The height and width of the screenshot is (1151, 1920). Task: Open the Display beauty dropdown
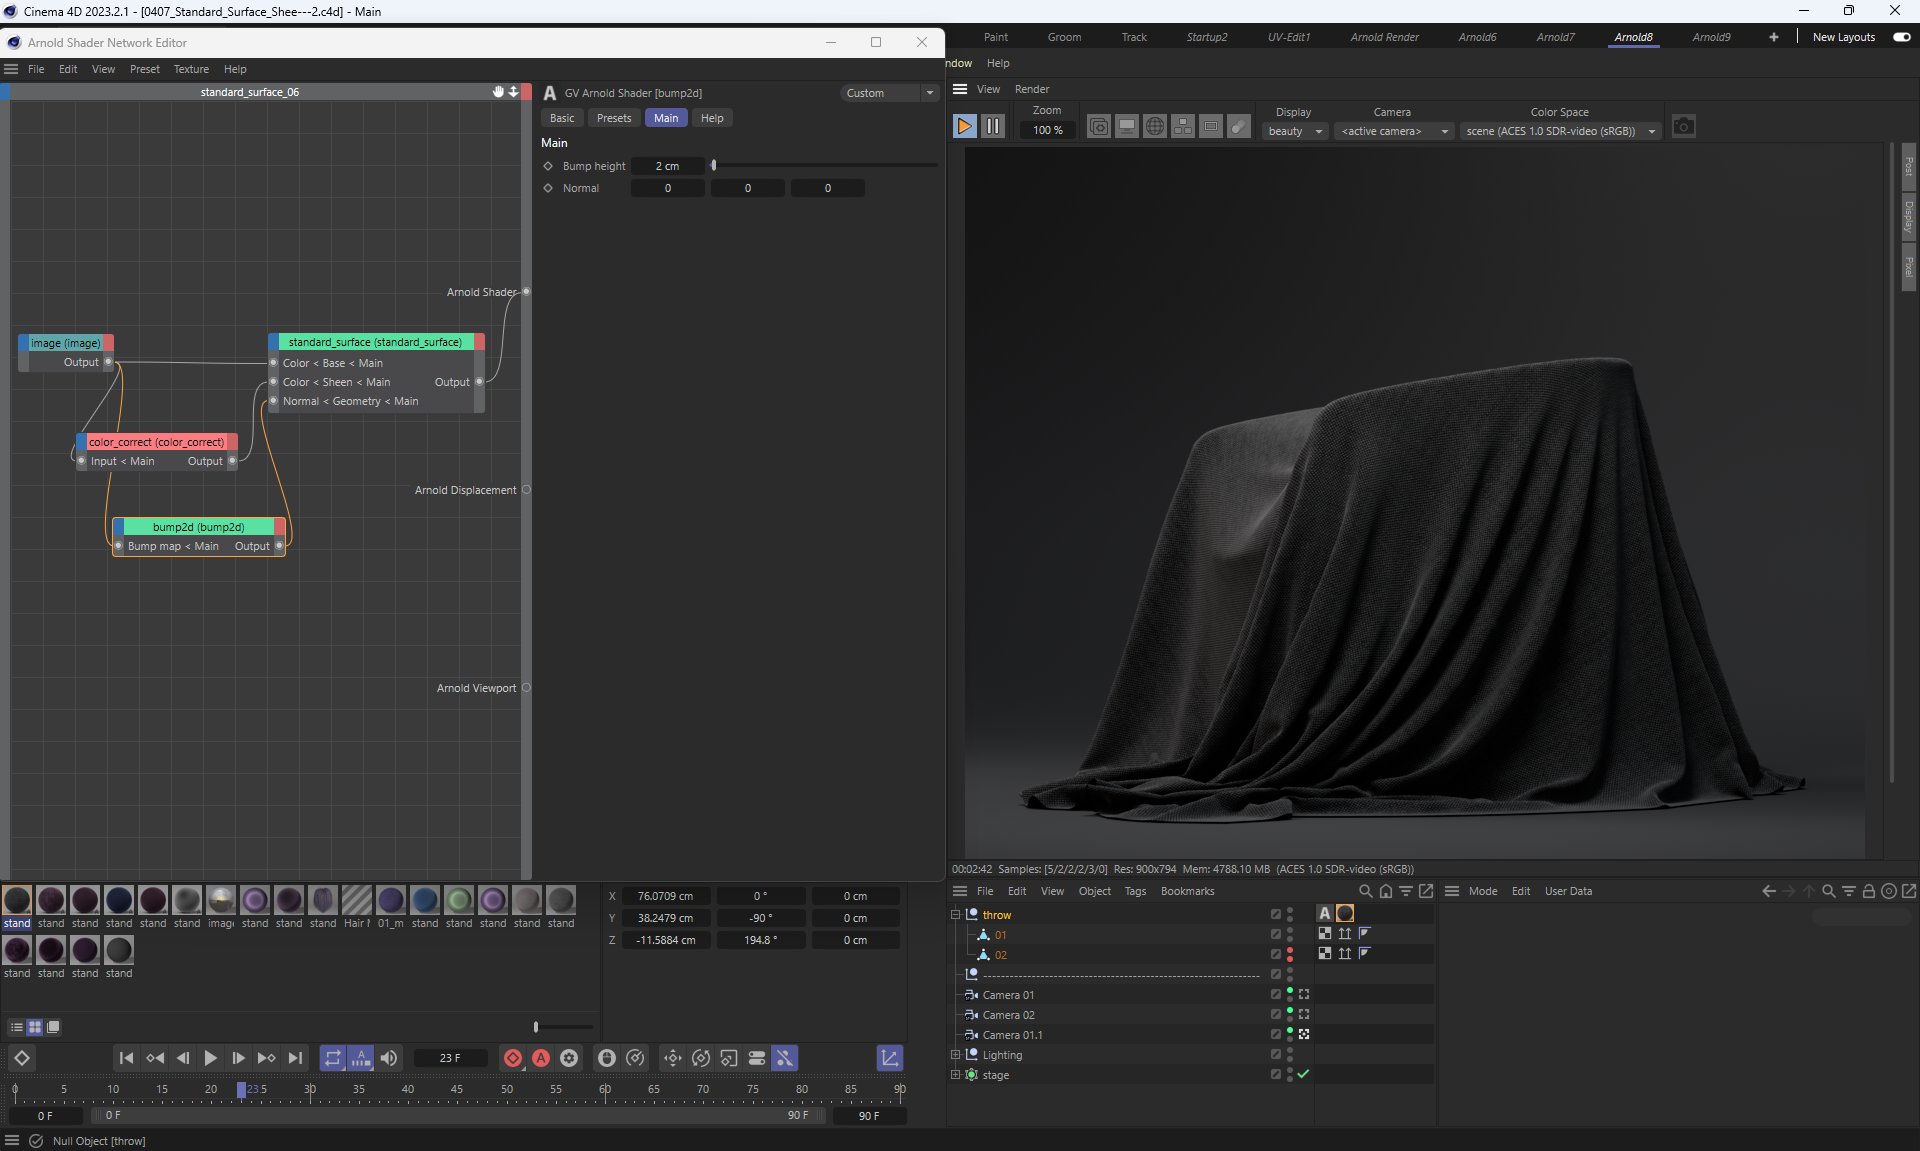pyautogui.click(x=1295, y=131)
